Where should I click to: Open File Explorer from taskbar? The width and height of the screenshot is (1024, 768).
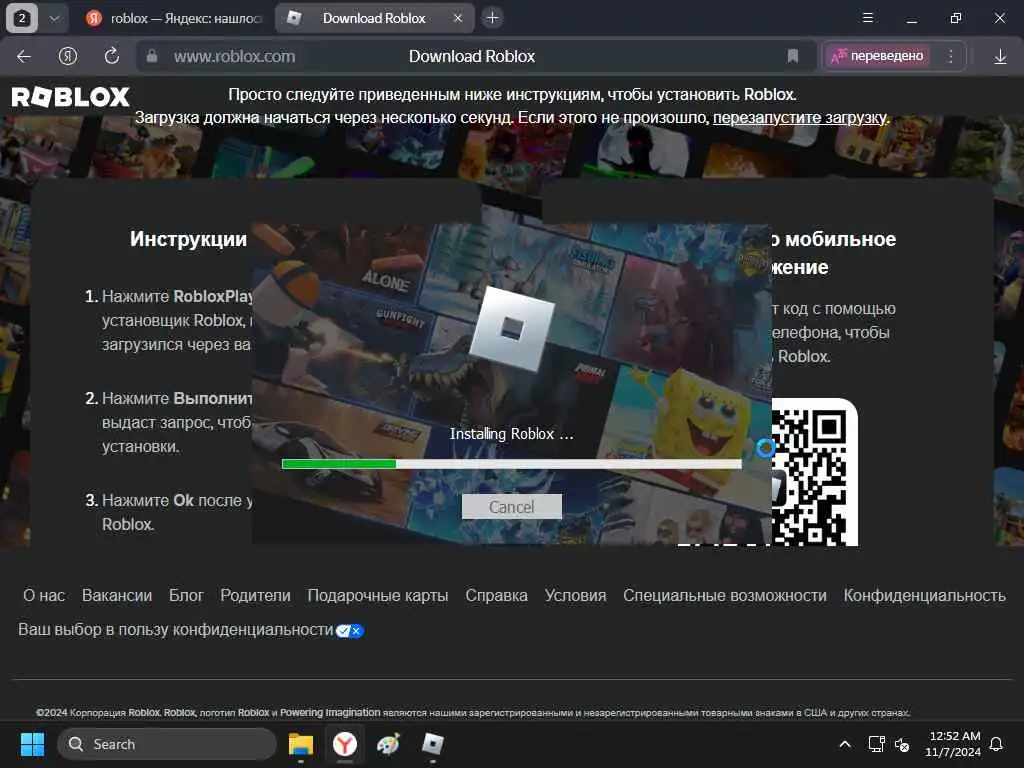click(301, 744)
